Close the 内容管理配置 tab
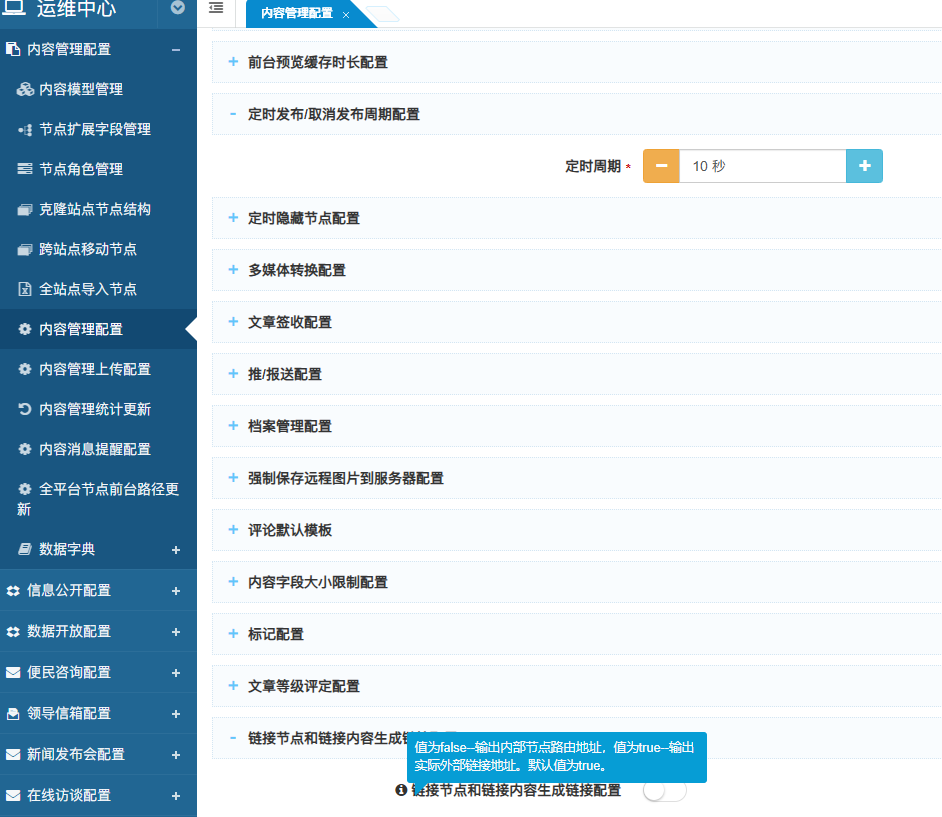The height and width of the screenshot is (817, 942). (x=346, y=15)
